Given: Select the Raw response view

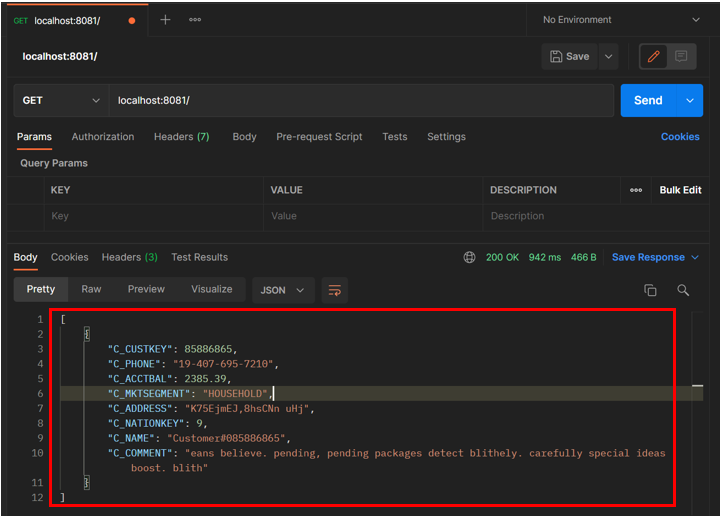Looking at the screenshot, I should click(x=91, y=289).
